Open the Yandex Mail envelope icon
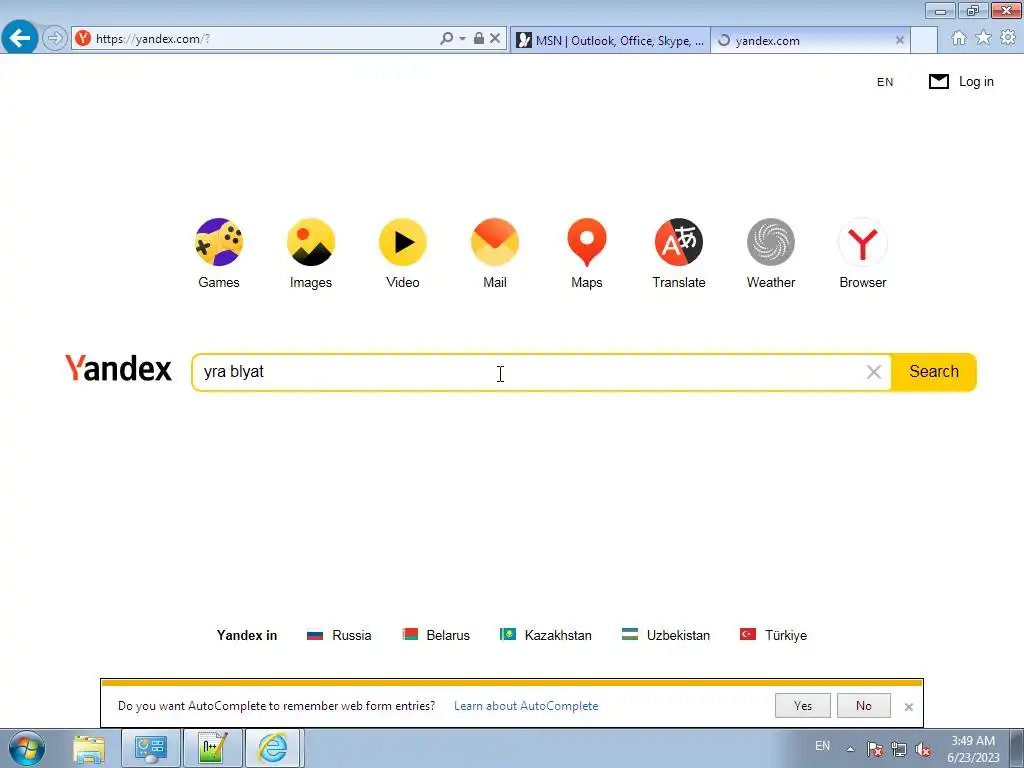This screenshot has width=1024, height=768. coord(495,242)
